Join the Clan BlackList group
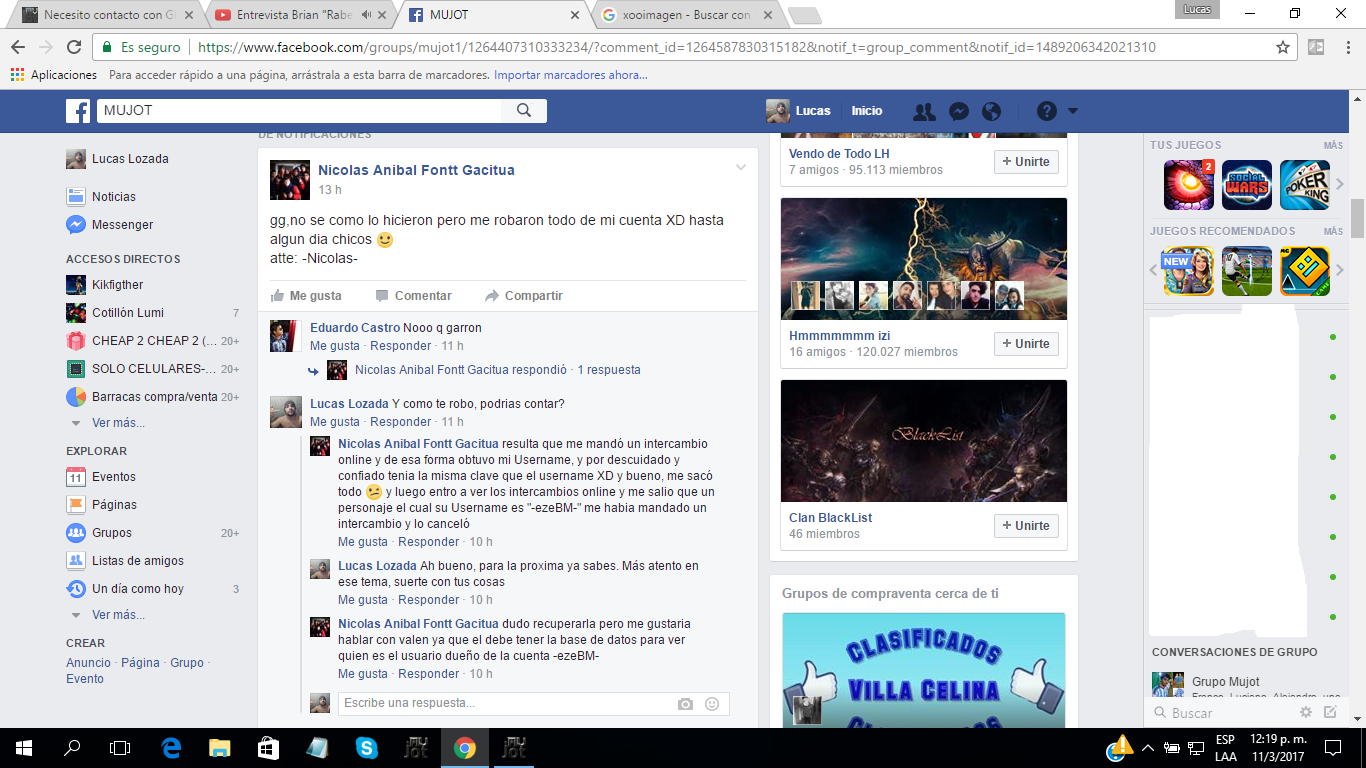1366x768 pixels. [x=1026, y=526]
